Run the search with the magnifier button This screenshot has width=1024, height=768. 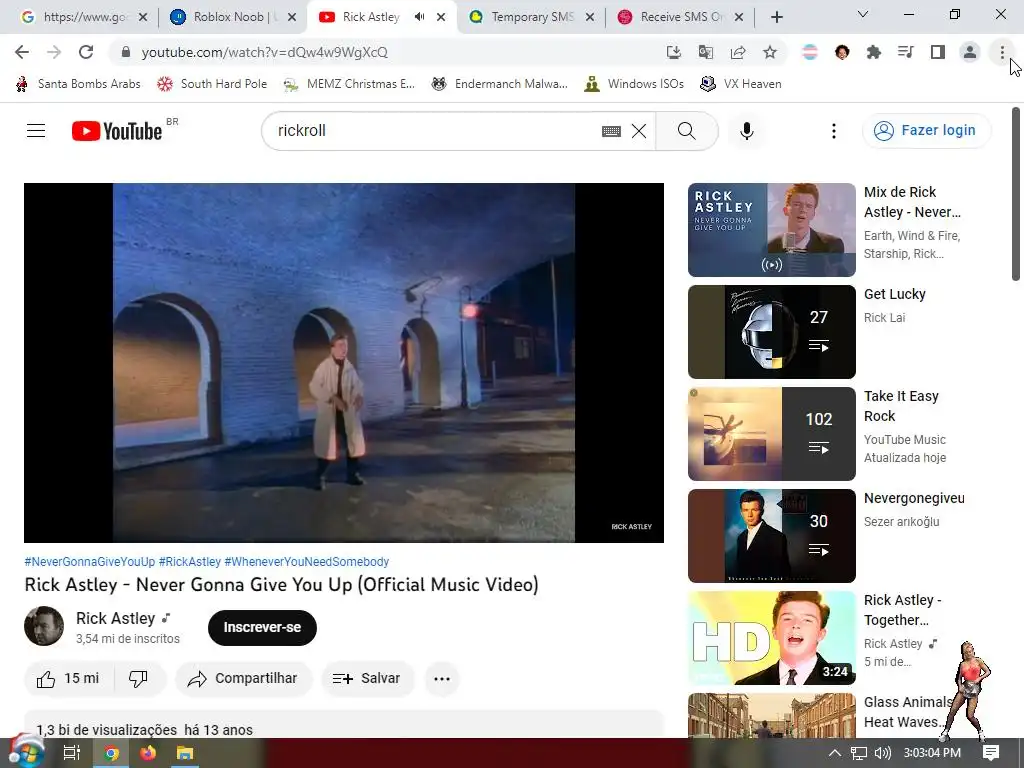coord(687,131)
